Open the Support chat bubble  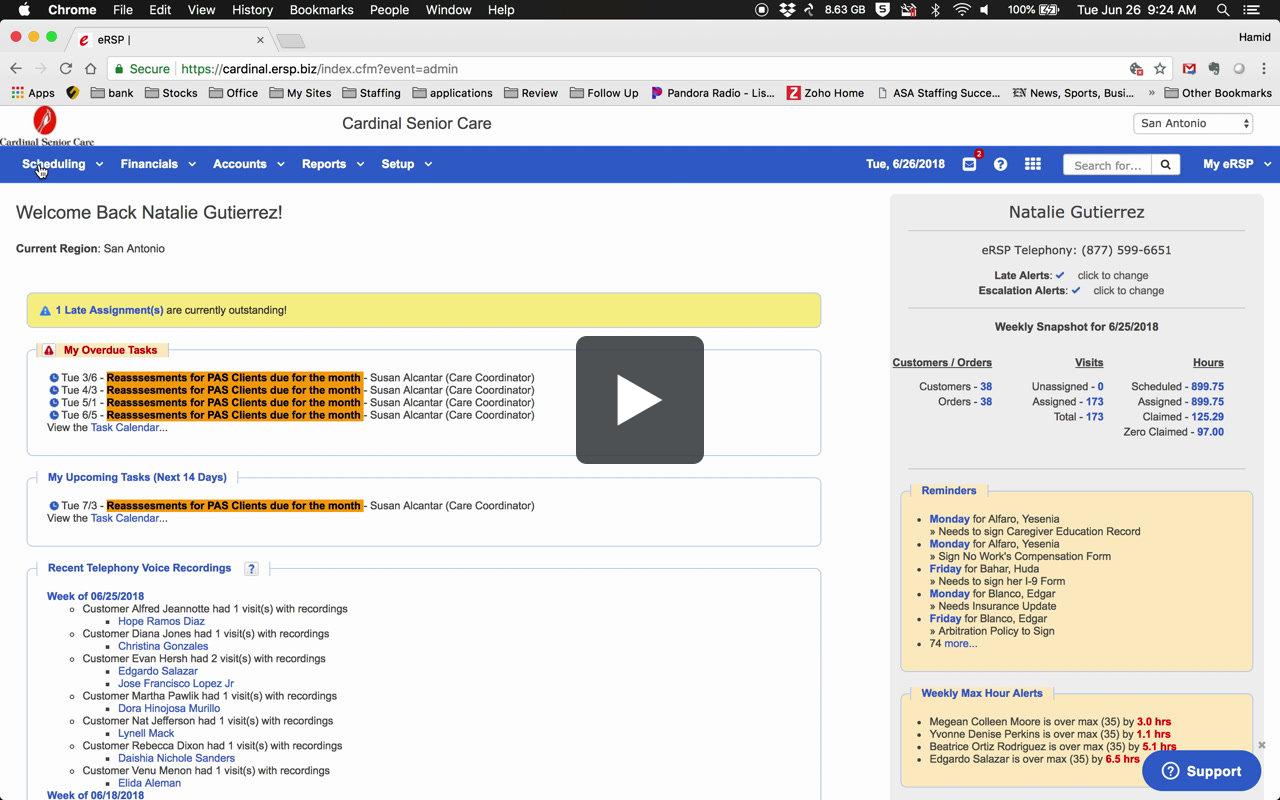tap(1200, 771)
